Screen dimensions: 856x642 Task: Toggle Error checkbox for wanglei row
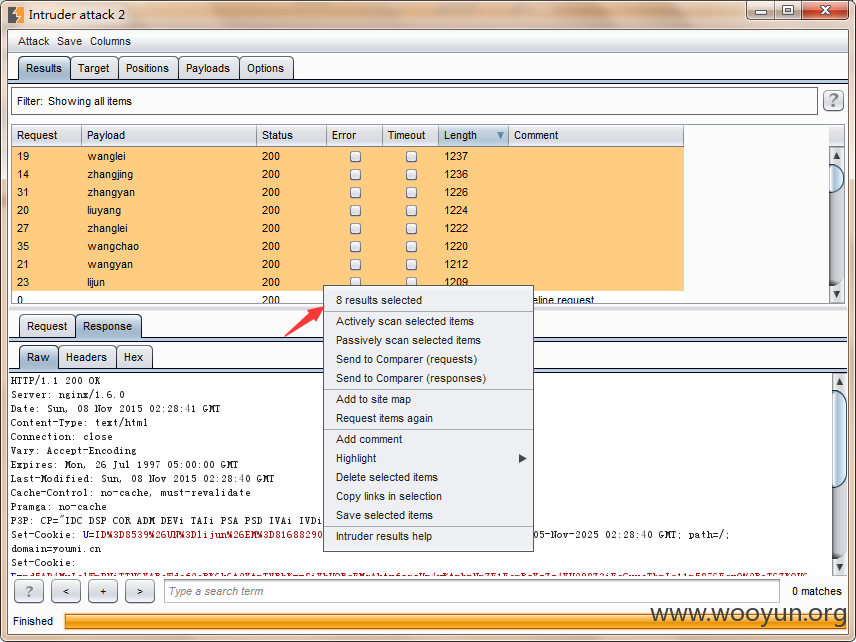pos(355,157)
